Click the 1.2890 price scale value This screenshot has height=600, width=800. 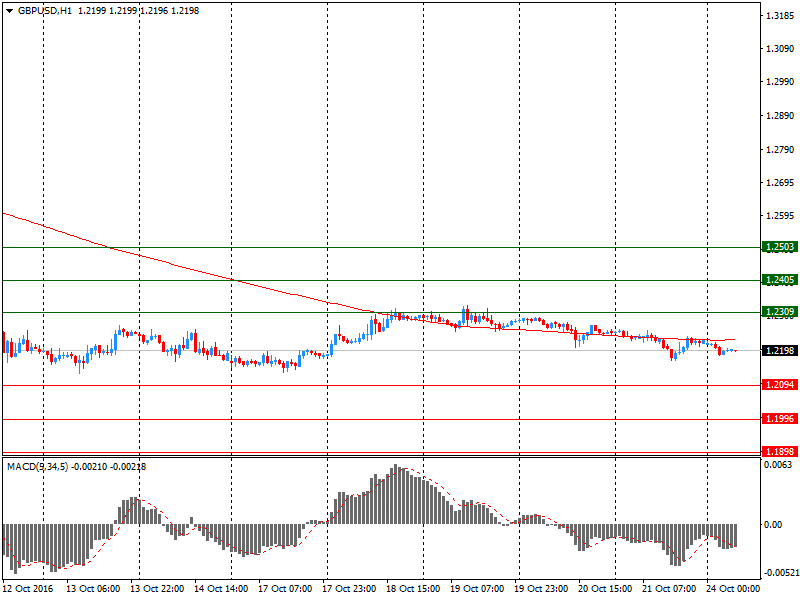point(780,116)
